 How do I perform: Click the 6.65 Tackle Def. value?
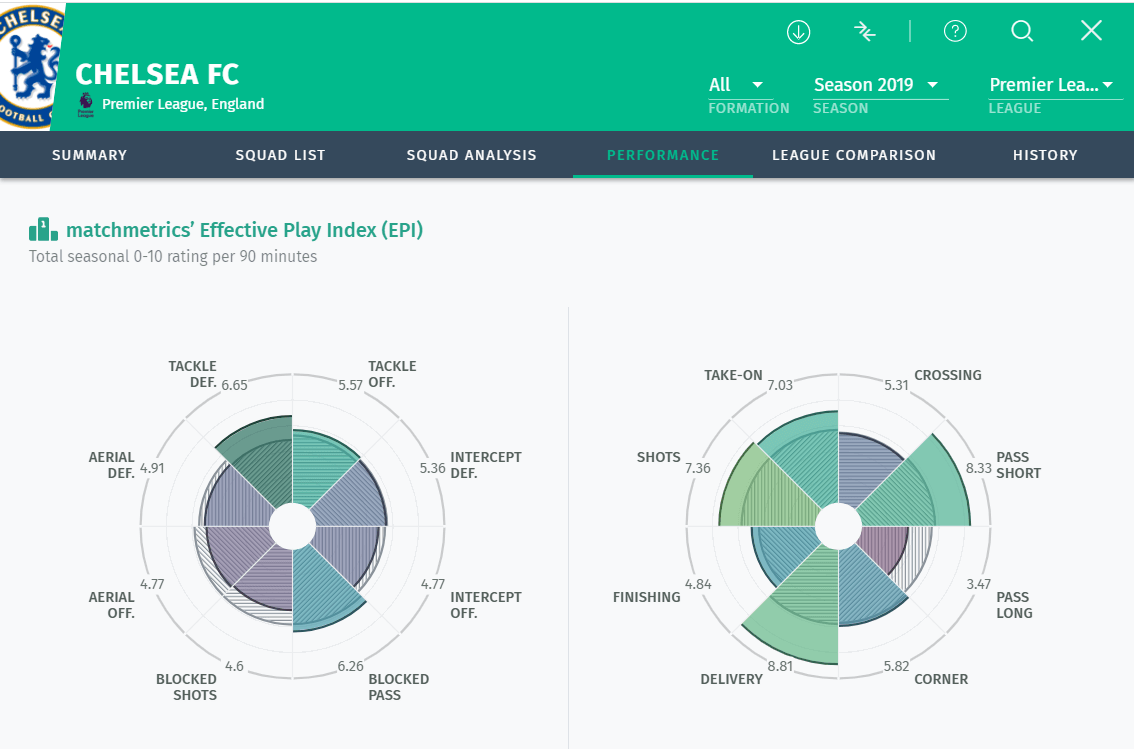234,385
